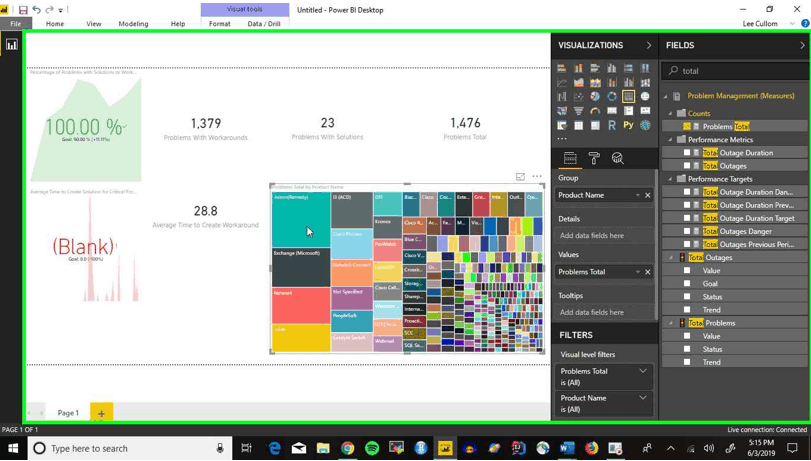Check Status under Total Problems KPI

point(687,349)
